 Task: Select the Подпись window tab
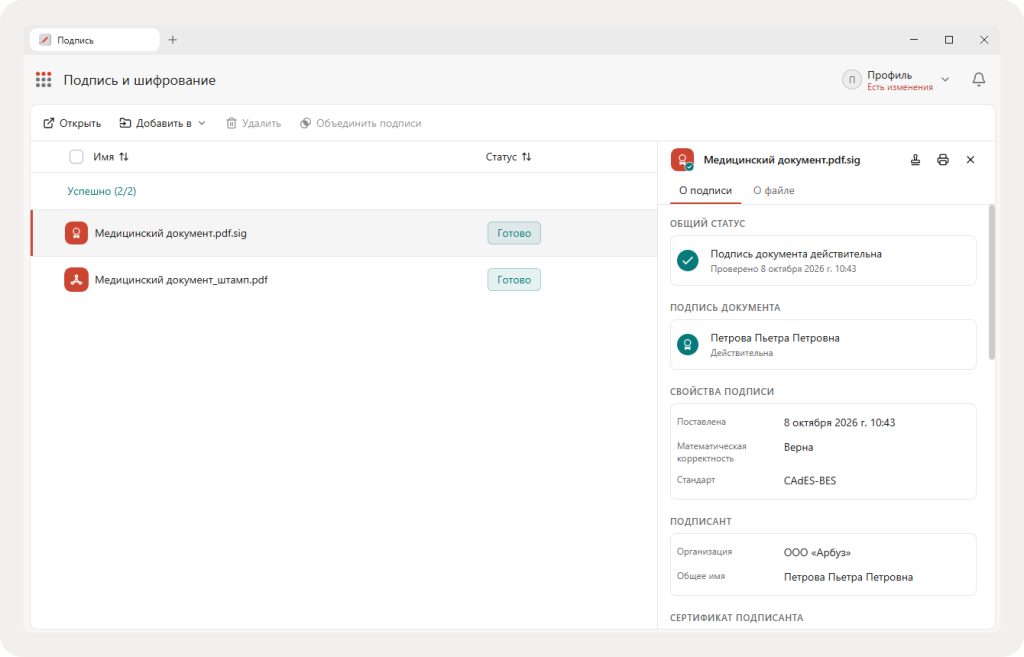(x=95, y=40)
